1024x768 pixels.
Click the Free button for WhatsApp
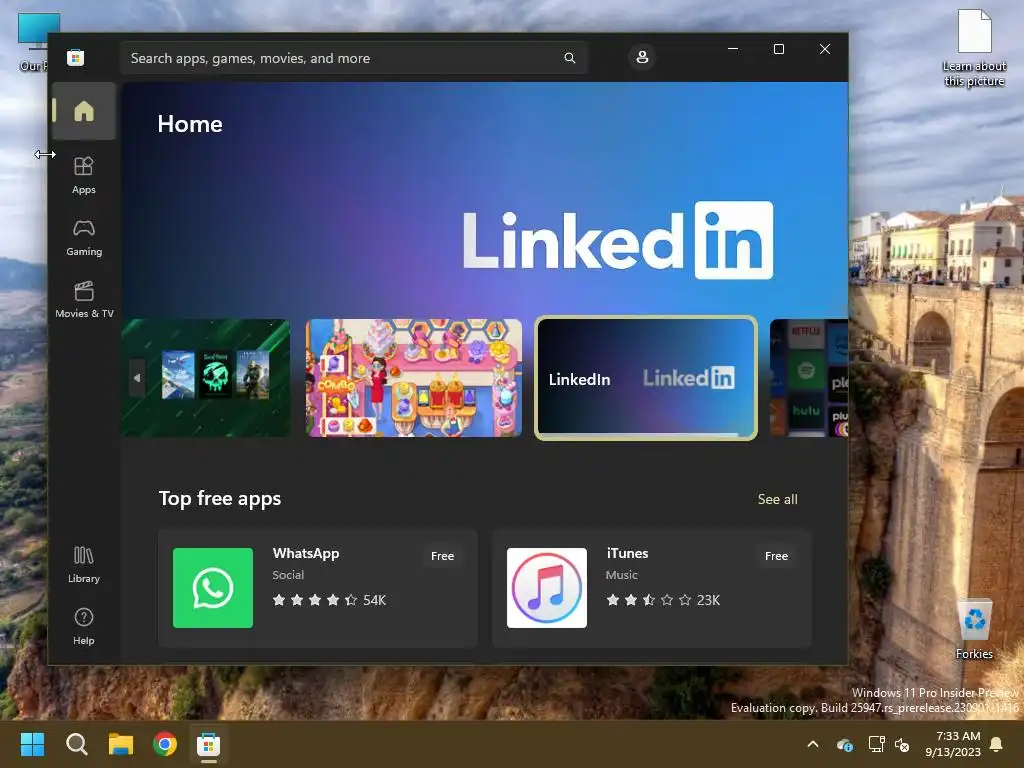pyautogui.click(x=442, y=556)
